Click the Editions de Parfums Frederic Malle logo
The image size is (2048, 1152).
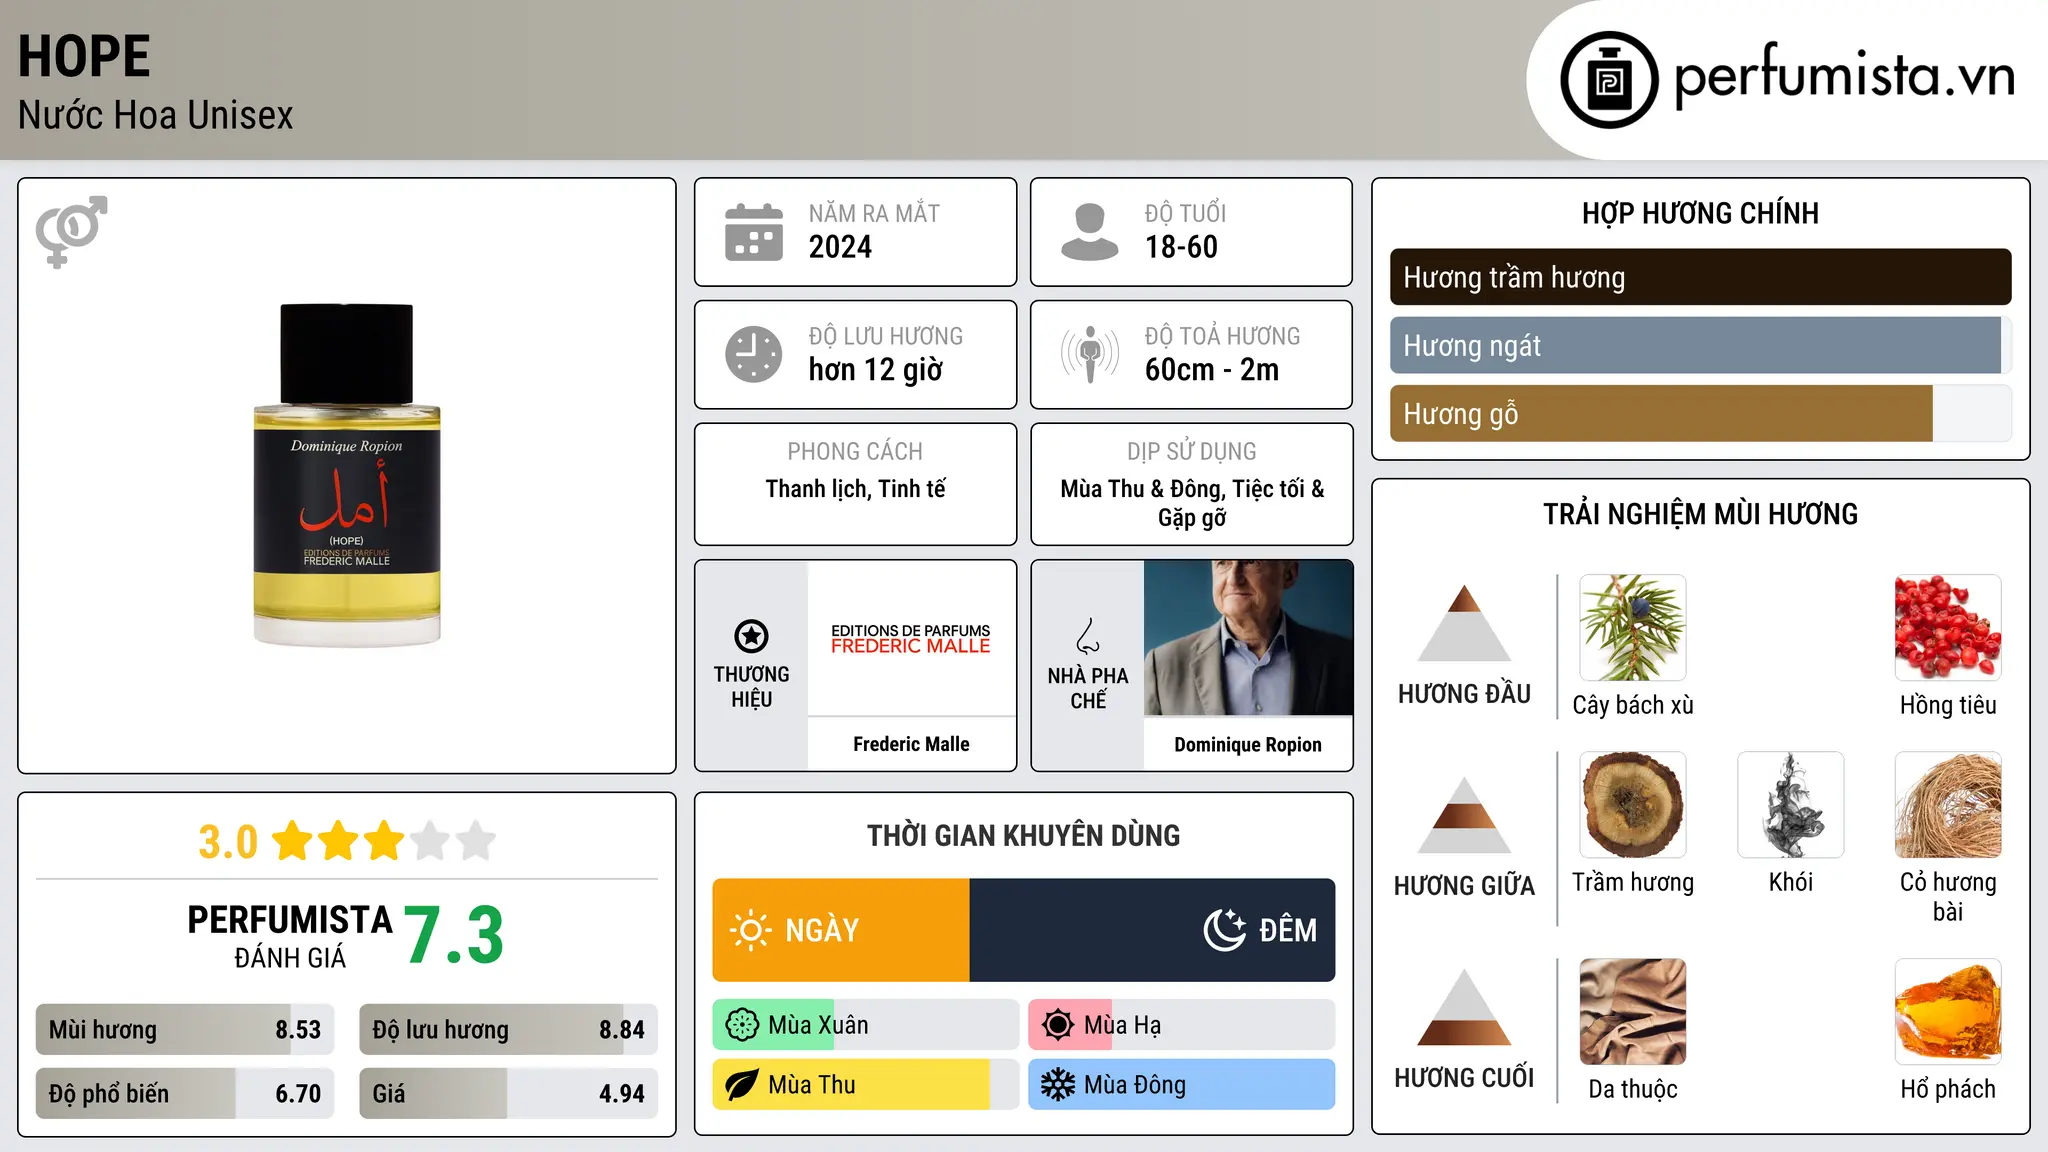pyautogui.click(x=911, y=639)
